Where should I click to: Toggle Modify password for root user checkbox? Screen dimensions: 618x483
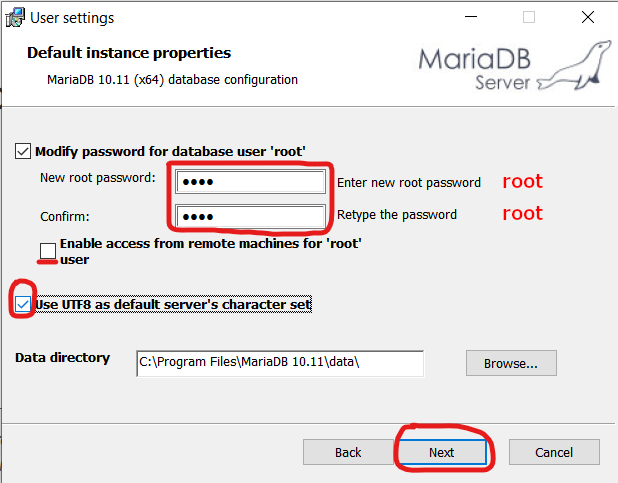pyautogui.click(x=23, y=151)
